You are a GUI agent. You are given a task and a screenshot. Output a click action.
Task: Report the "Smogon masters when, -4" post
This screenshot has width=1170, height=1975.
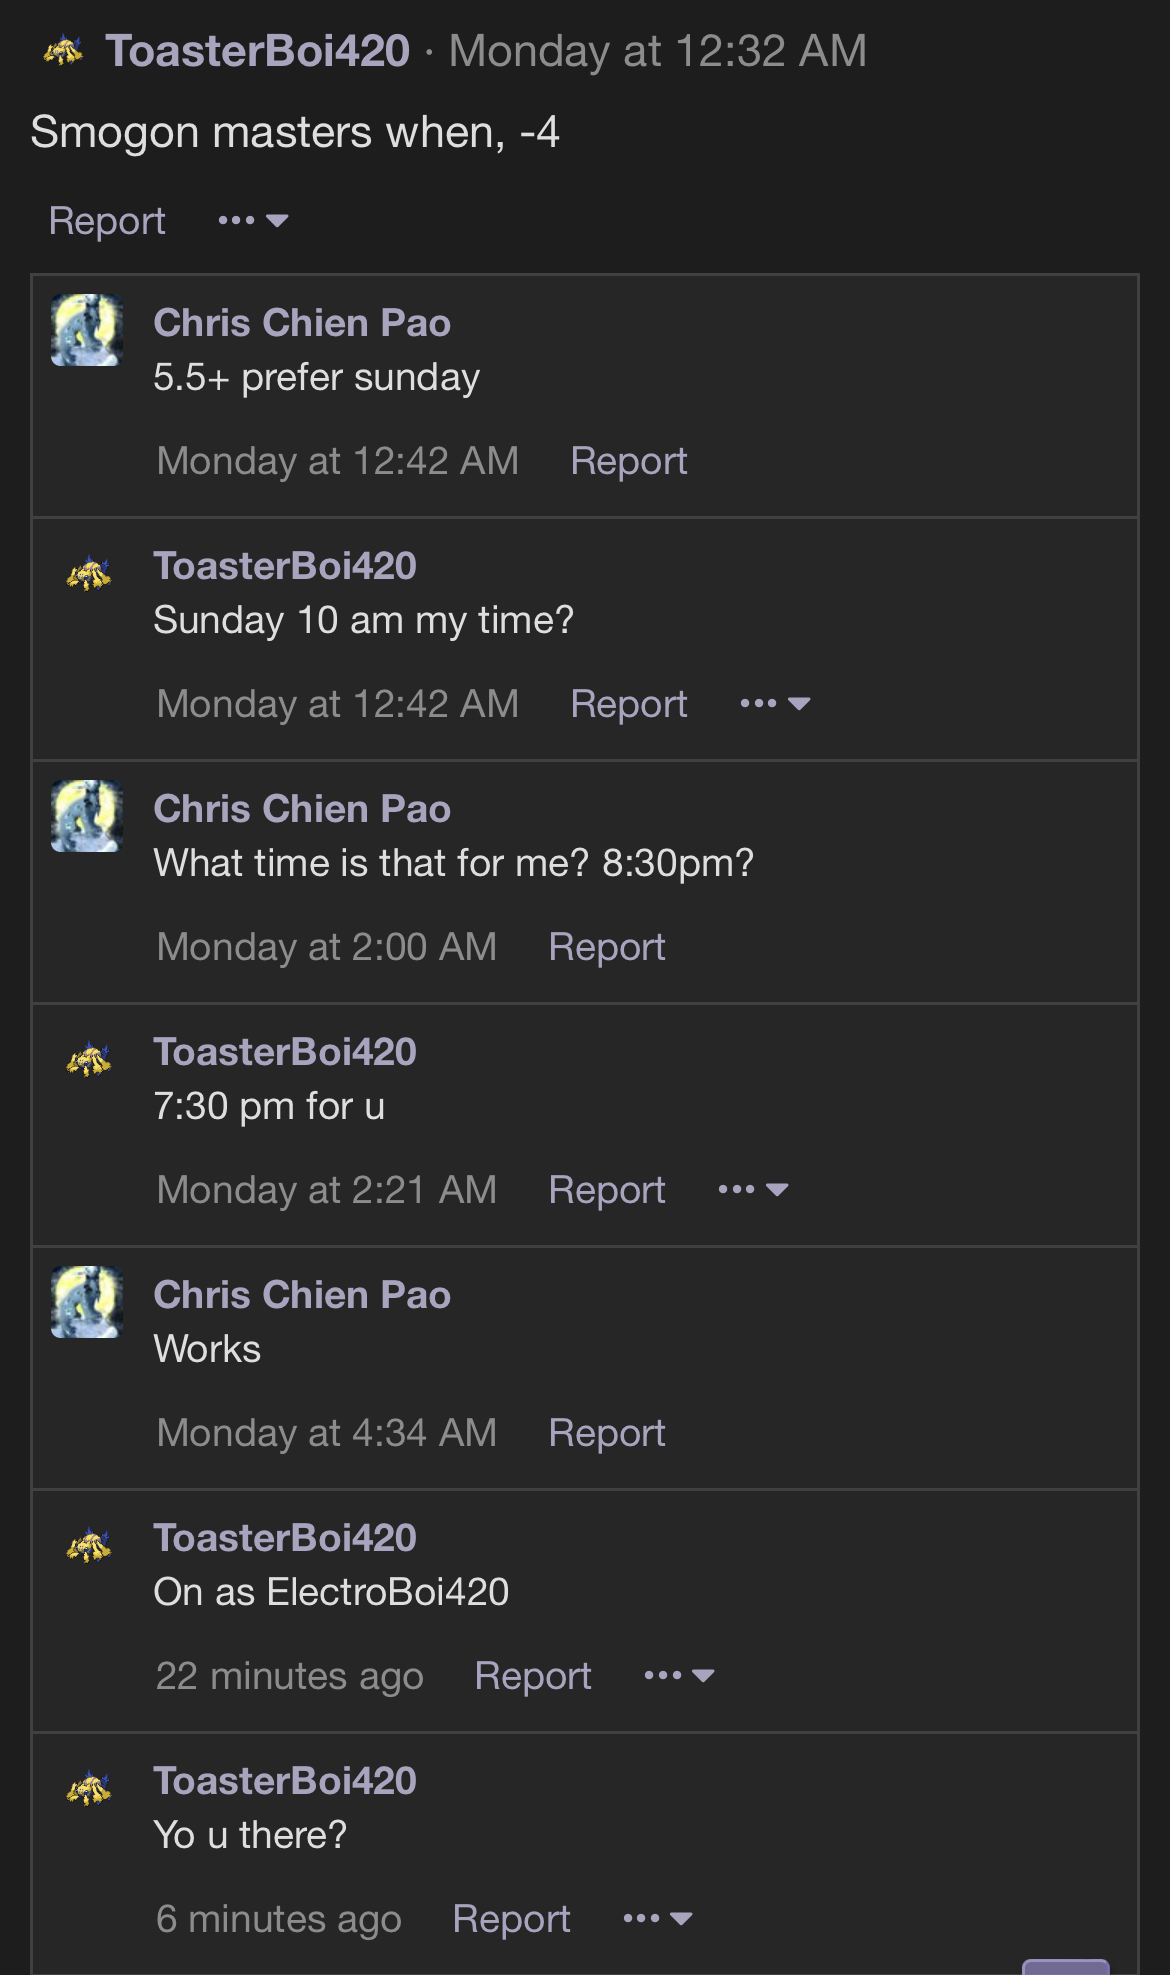point(107,221)
